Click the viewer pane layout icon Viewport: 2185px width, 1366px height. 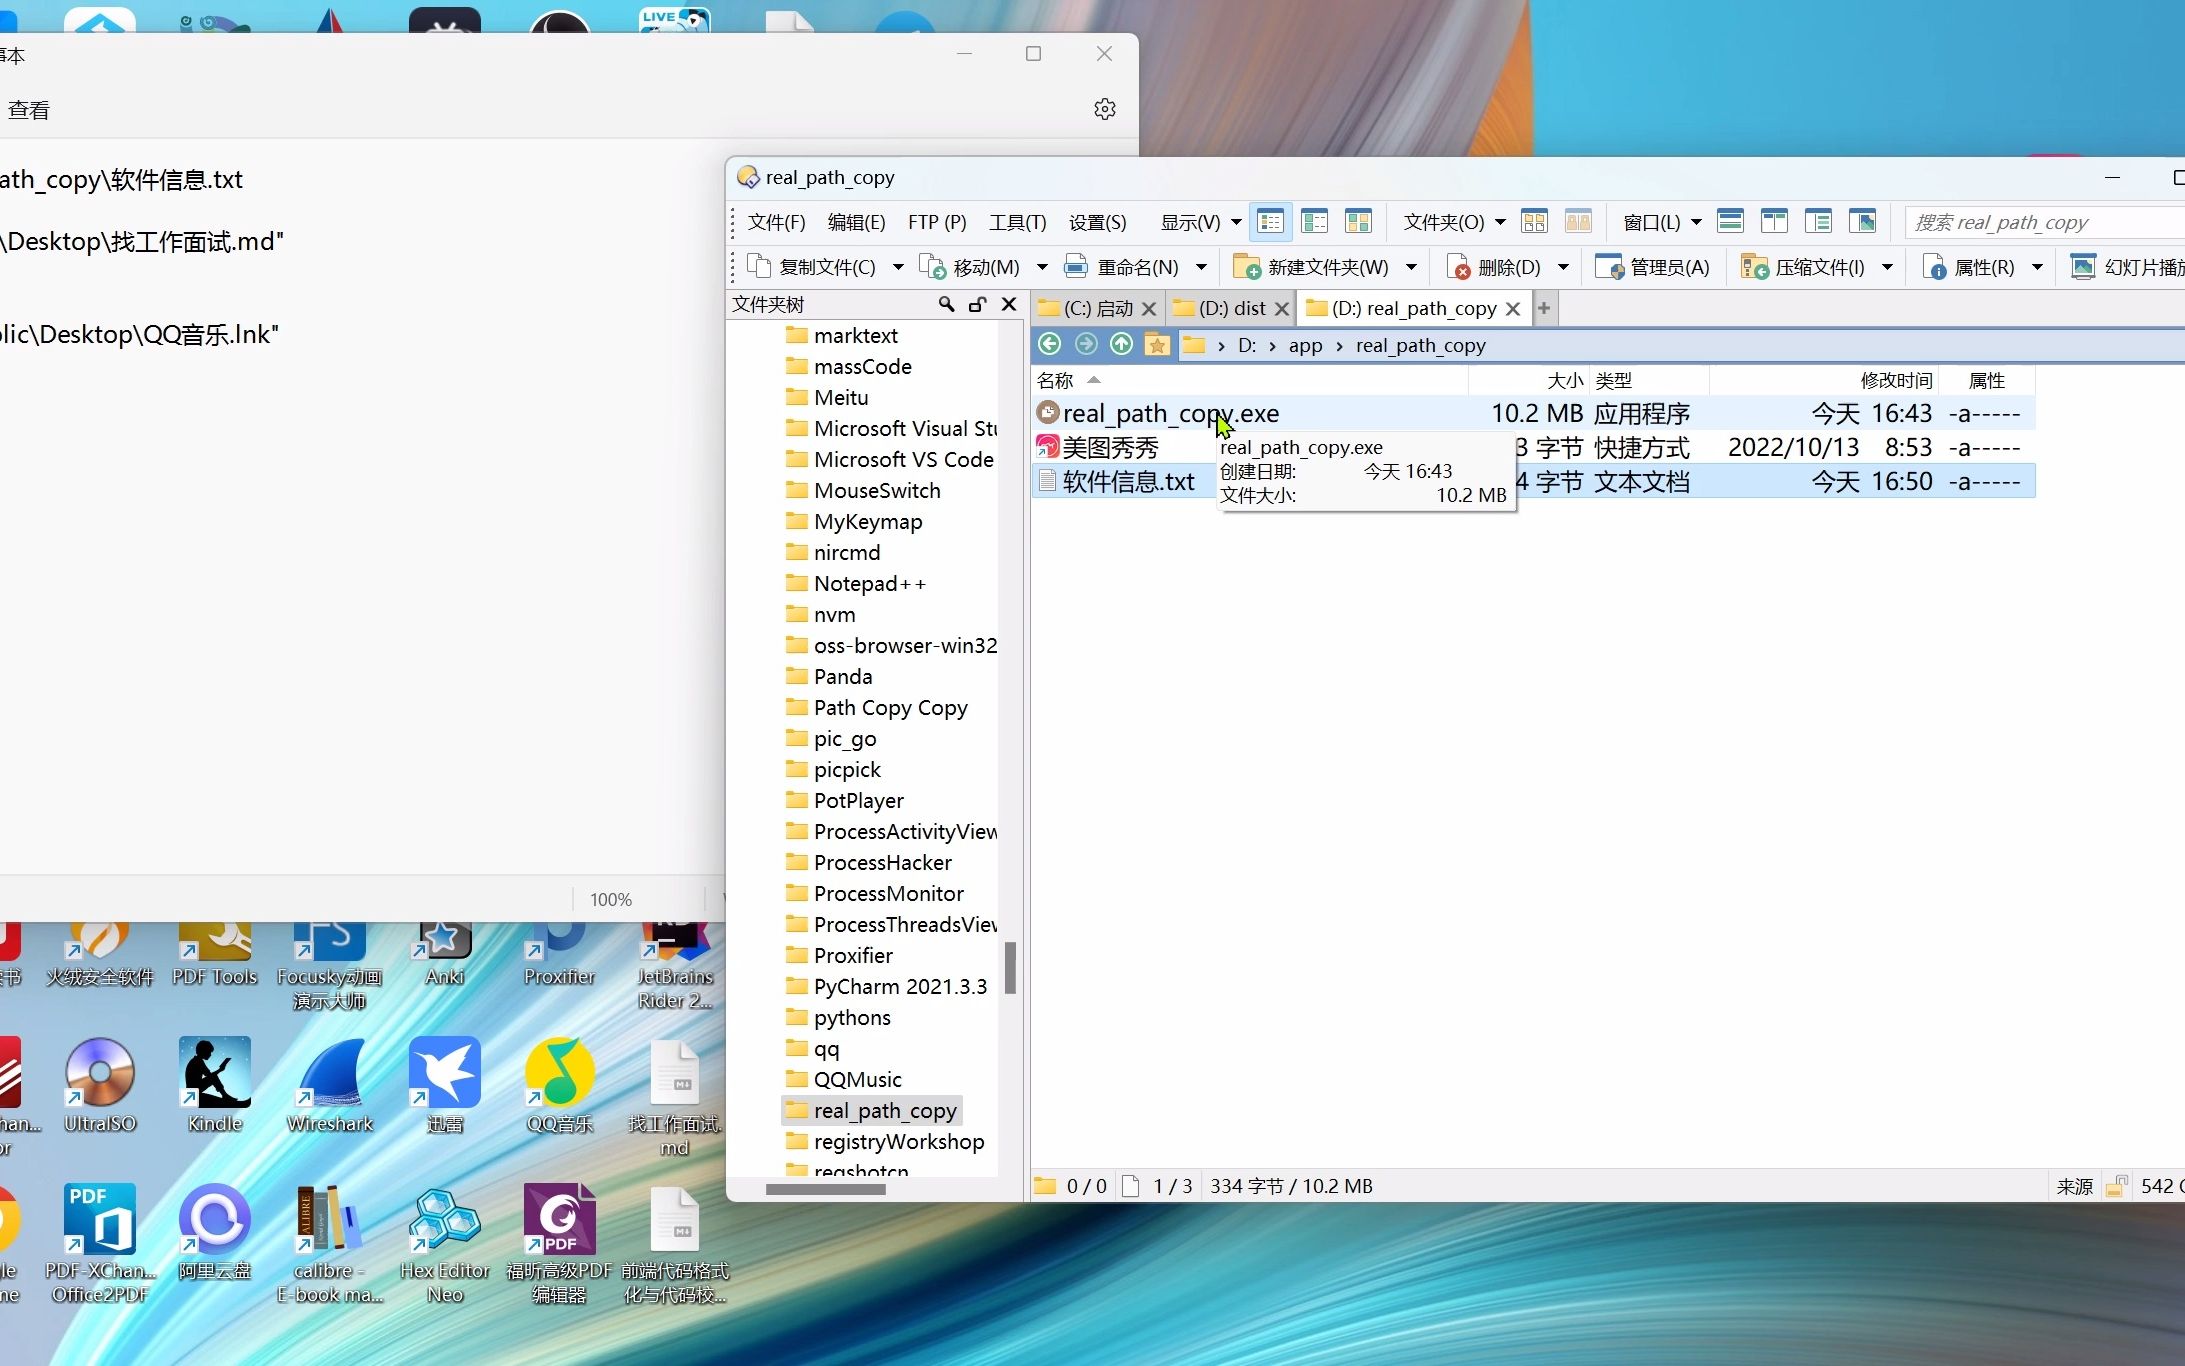[x=1863, y=221]
